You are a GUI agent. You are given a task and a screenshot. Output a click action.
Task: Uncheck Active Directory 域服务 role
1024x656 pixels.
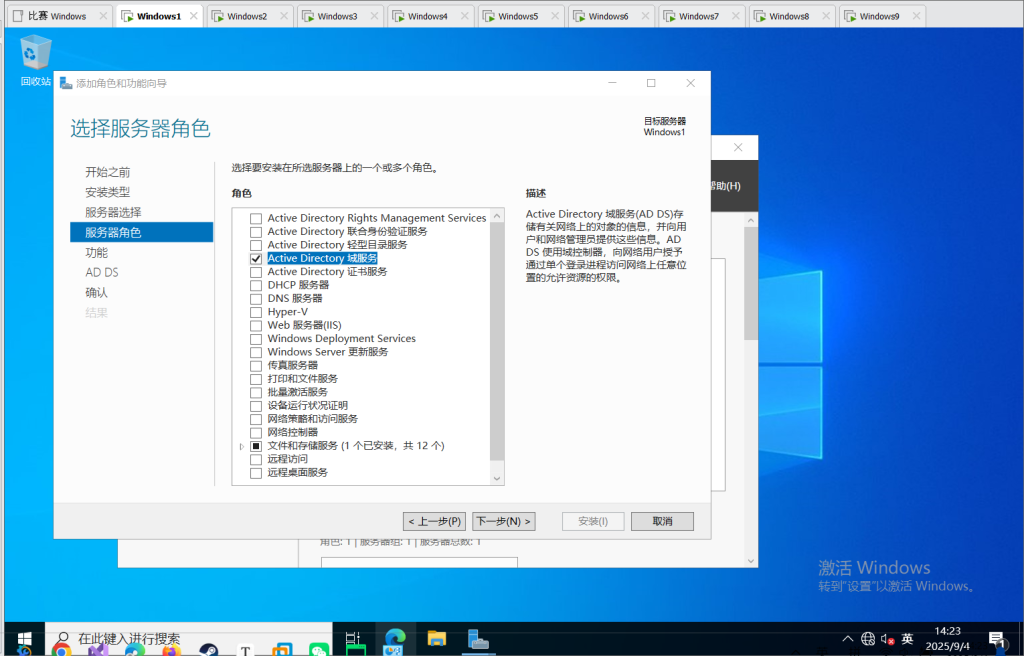coord(256,258)
